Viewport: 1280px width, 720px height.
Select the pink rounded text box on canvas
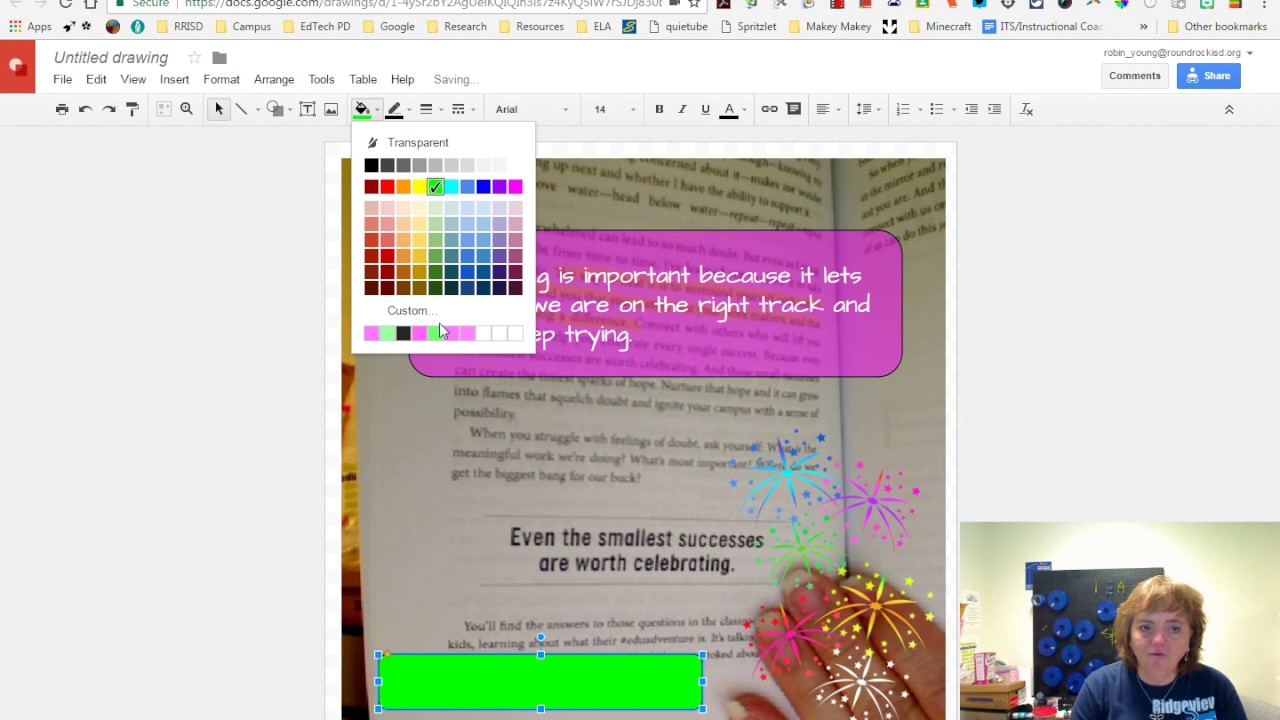click(x=655, y=304)
